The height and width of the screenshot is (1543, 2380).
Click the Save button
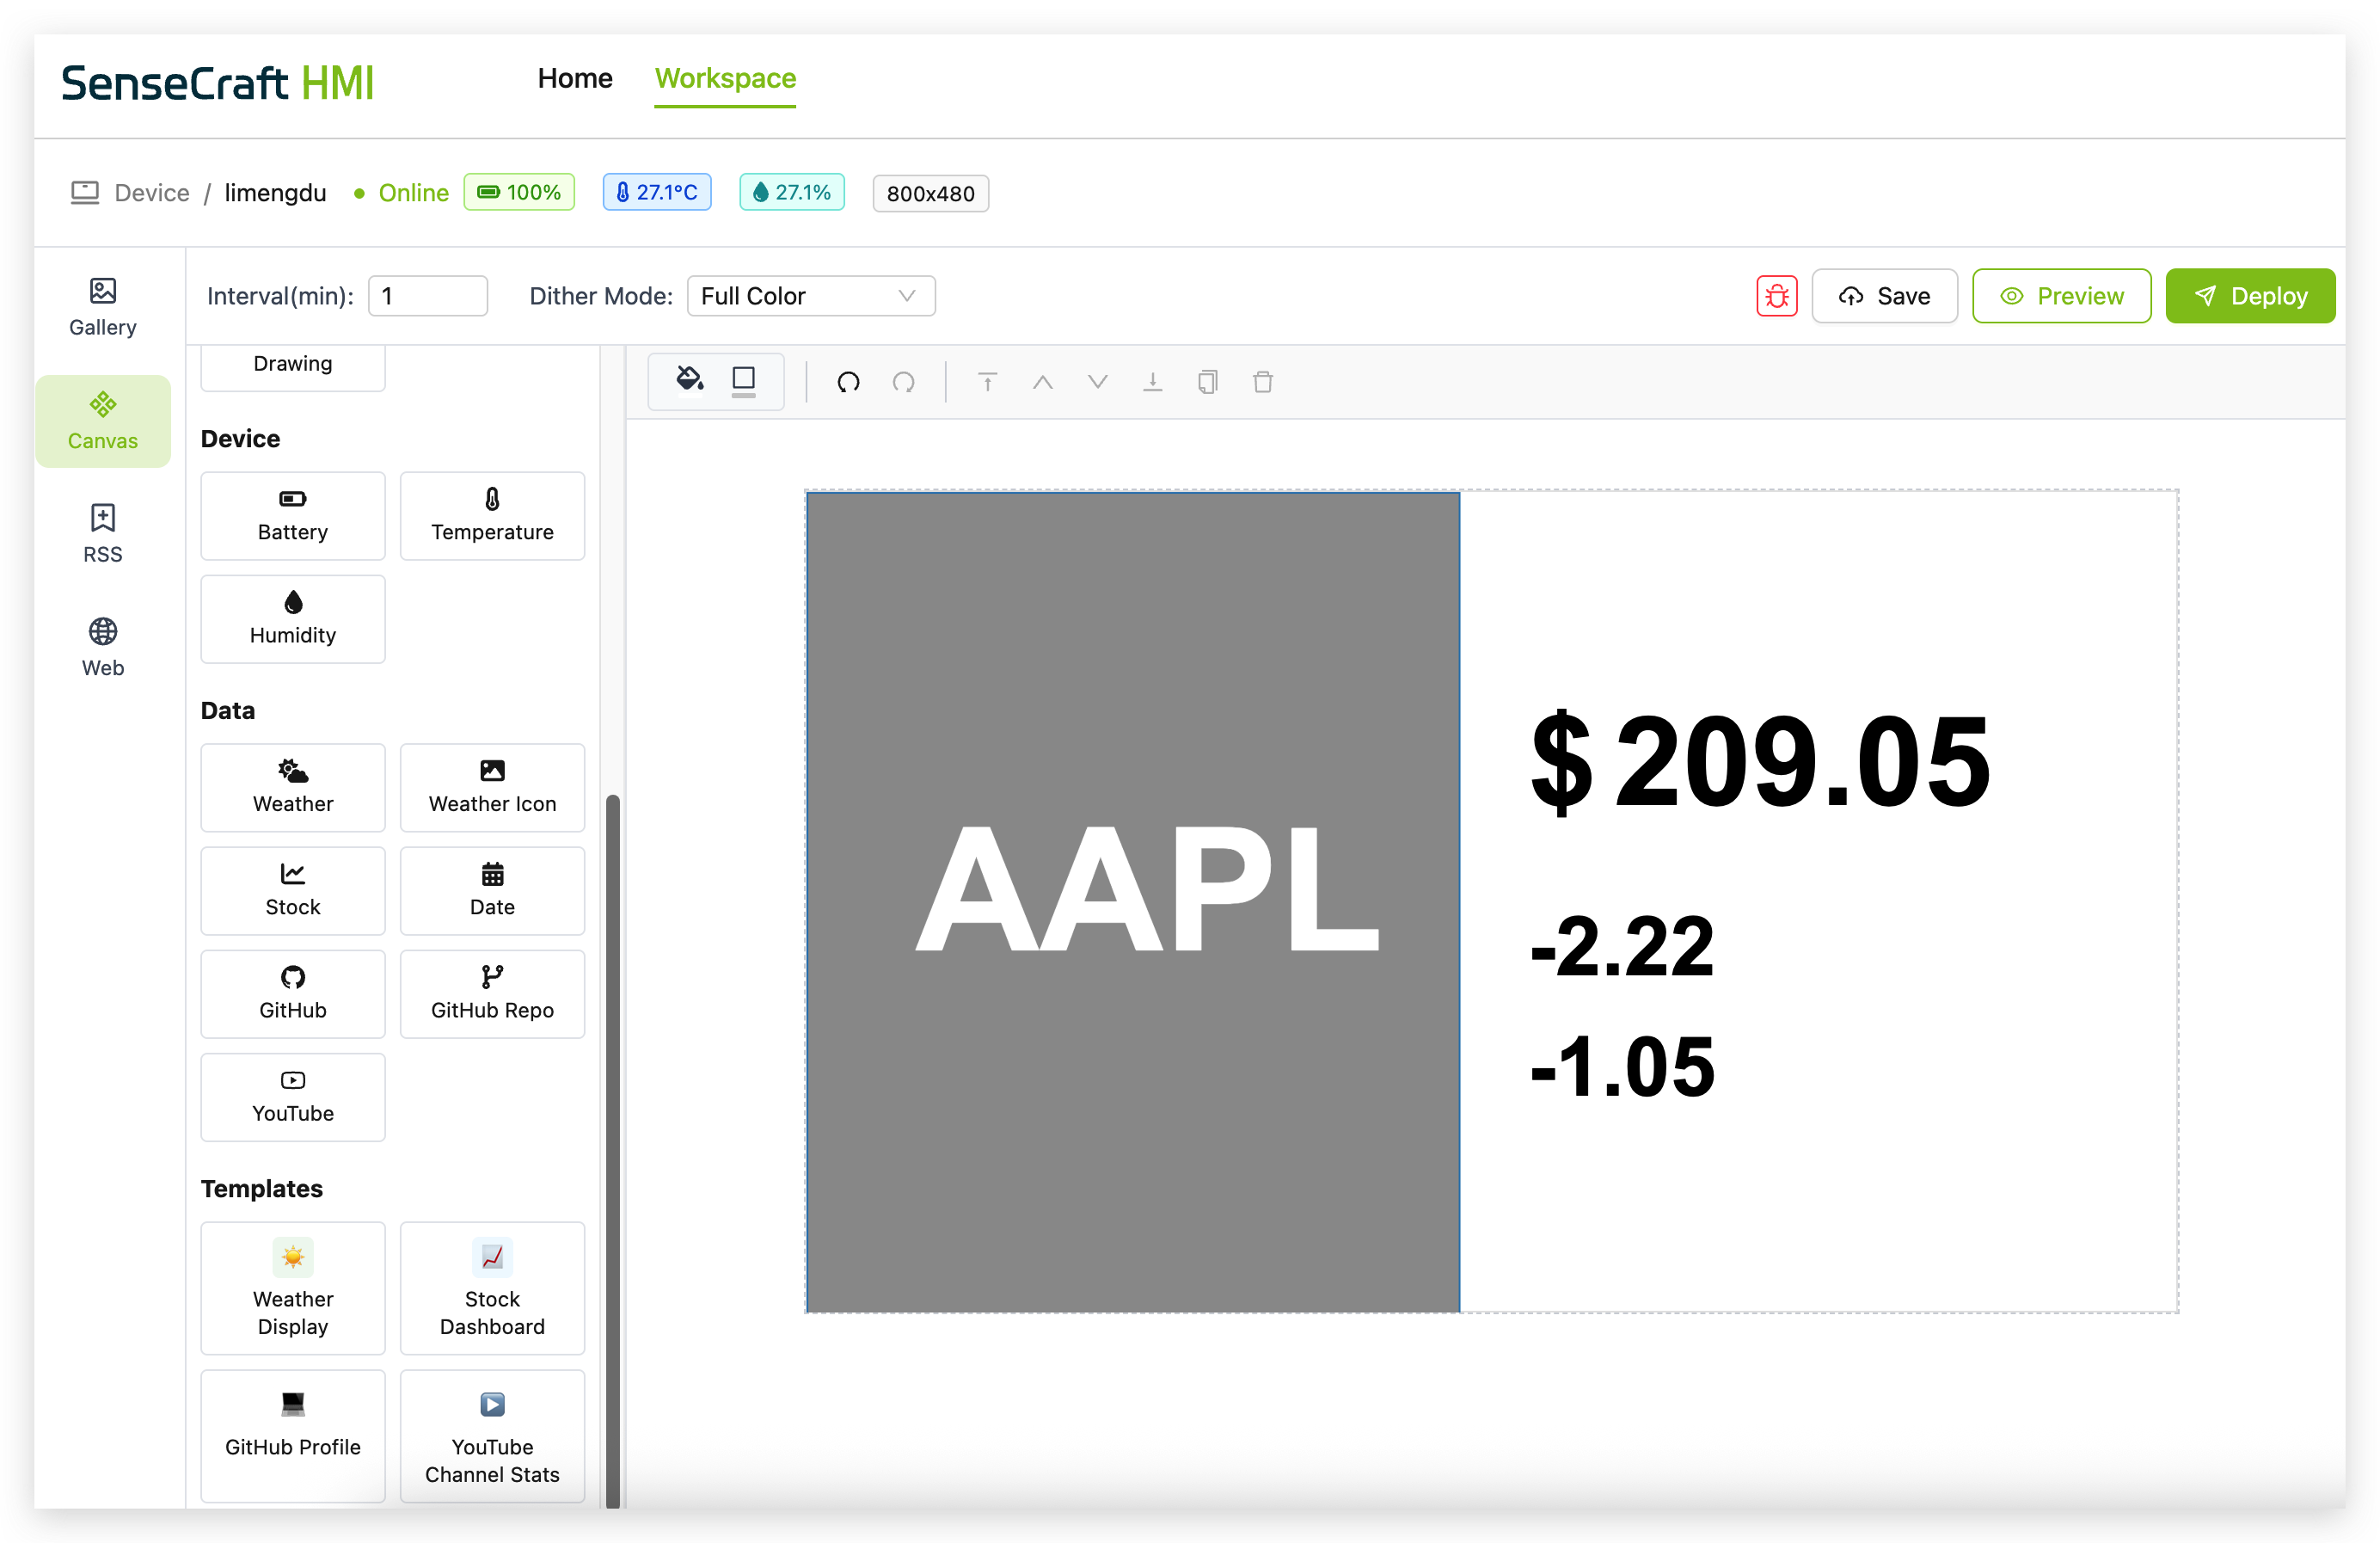pos(1884,296)
